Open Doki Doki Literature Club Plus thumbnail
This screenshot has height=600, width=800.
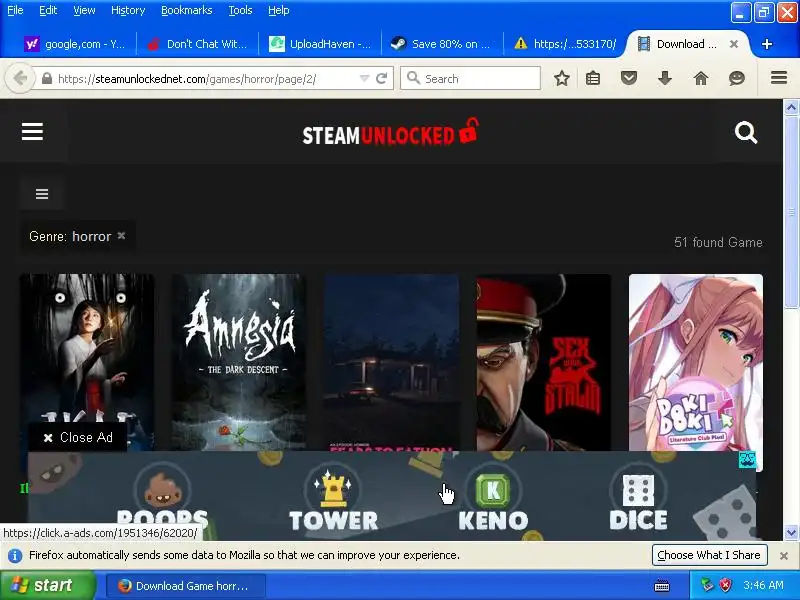[696, 362]
